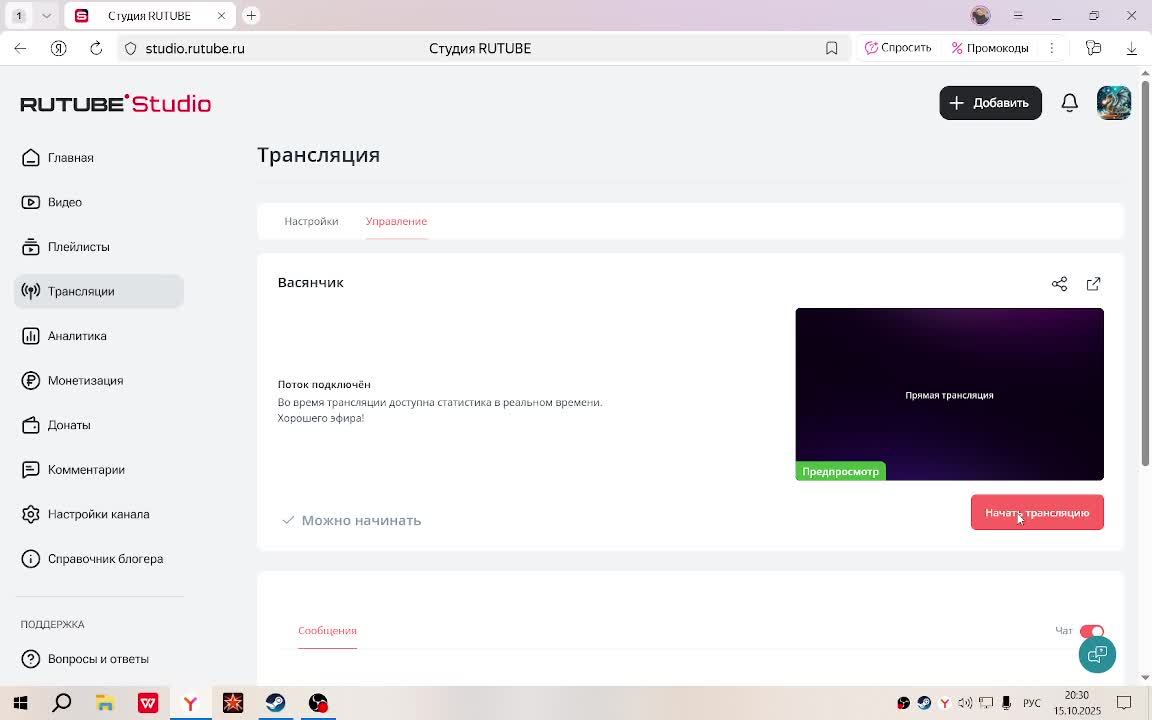Switch to the Настройки tab
The image size is (1152, 720).
click(x=312, y=221)
